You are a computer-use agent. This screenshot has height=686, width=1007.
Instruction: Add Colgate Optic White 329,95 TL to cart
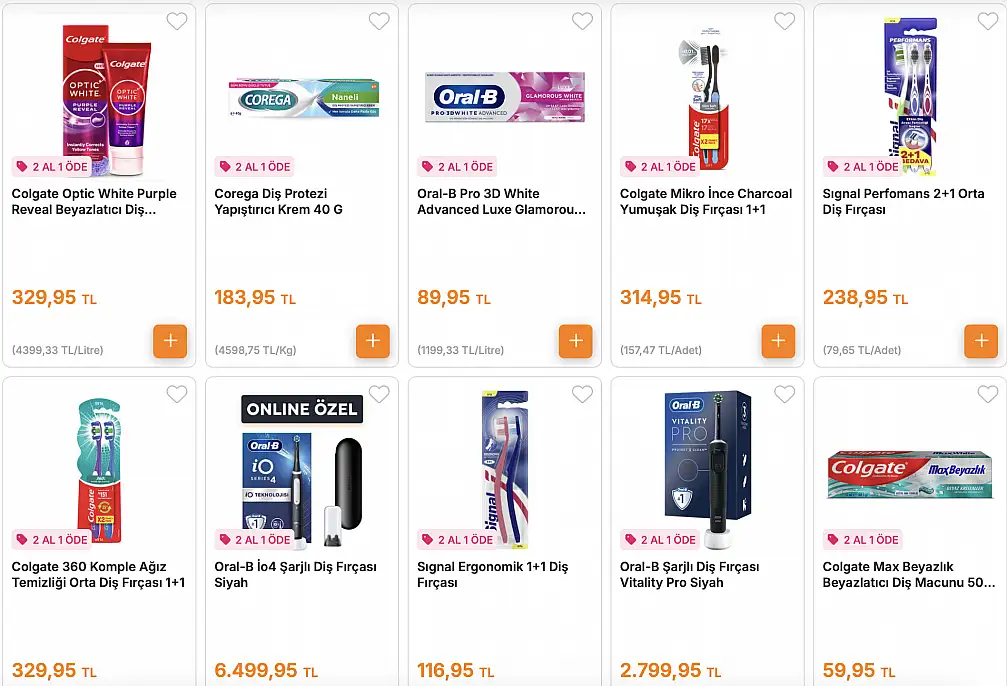[170, 341]
